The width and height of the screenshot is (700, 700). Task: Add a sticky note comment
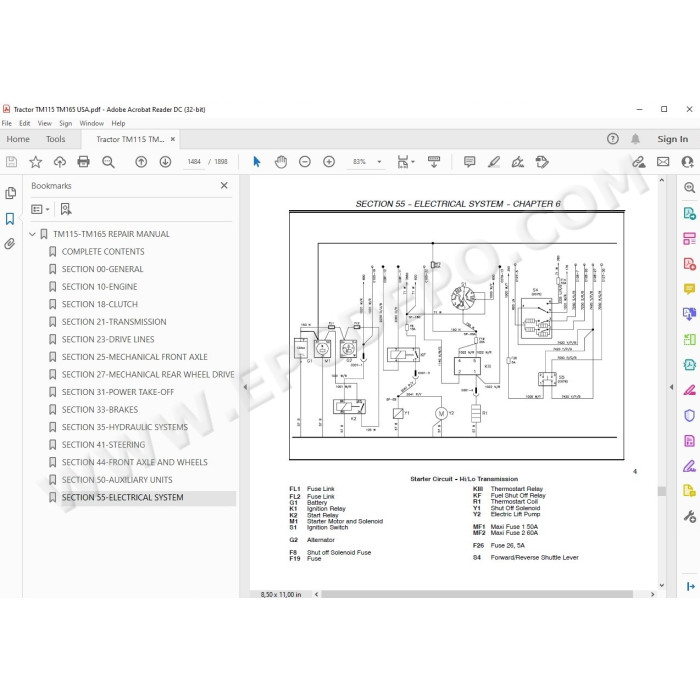(469, 162)
